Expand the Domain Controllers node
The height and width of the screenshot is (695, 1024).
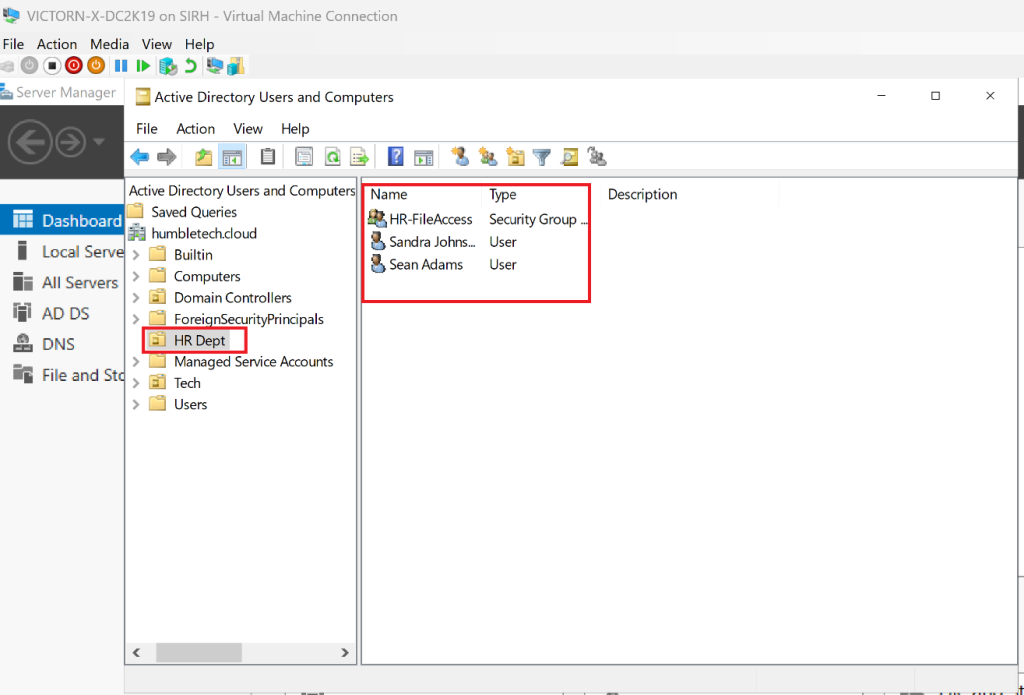pyautogui.click(x=136, y=298)
